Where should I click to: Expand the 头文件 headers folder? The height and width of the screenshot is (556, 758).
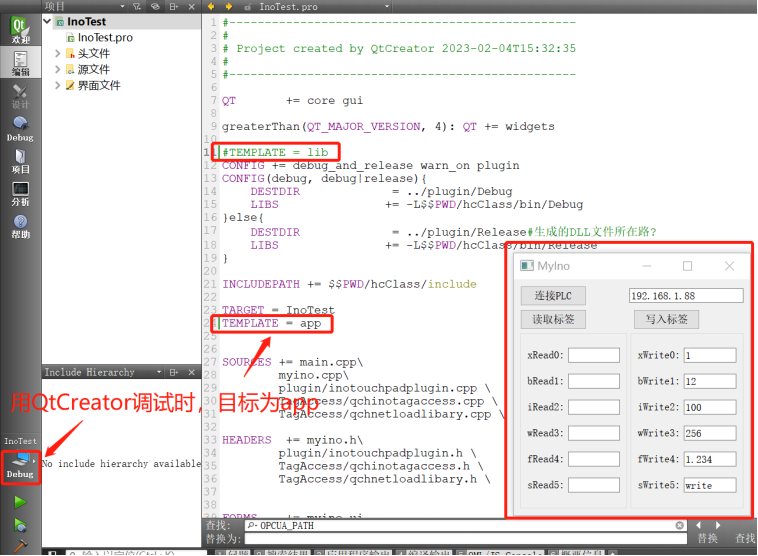(58, 53)
